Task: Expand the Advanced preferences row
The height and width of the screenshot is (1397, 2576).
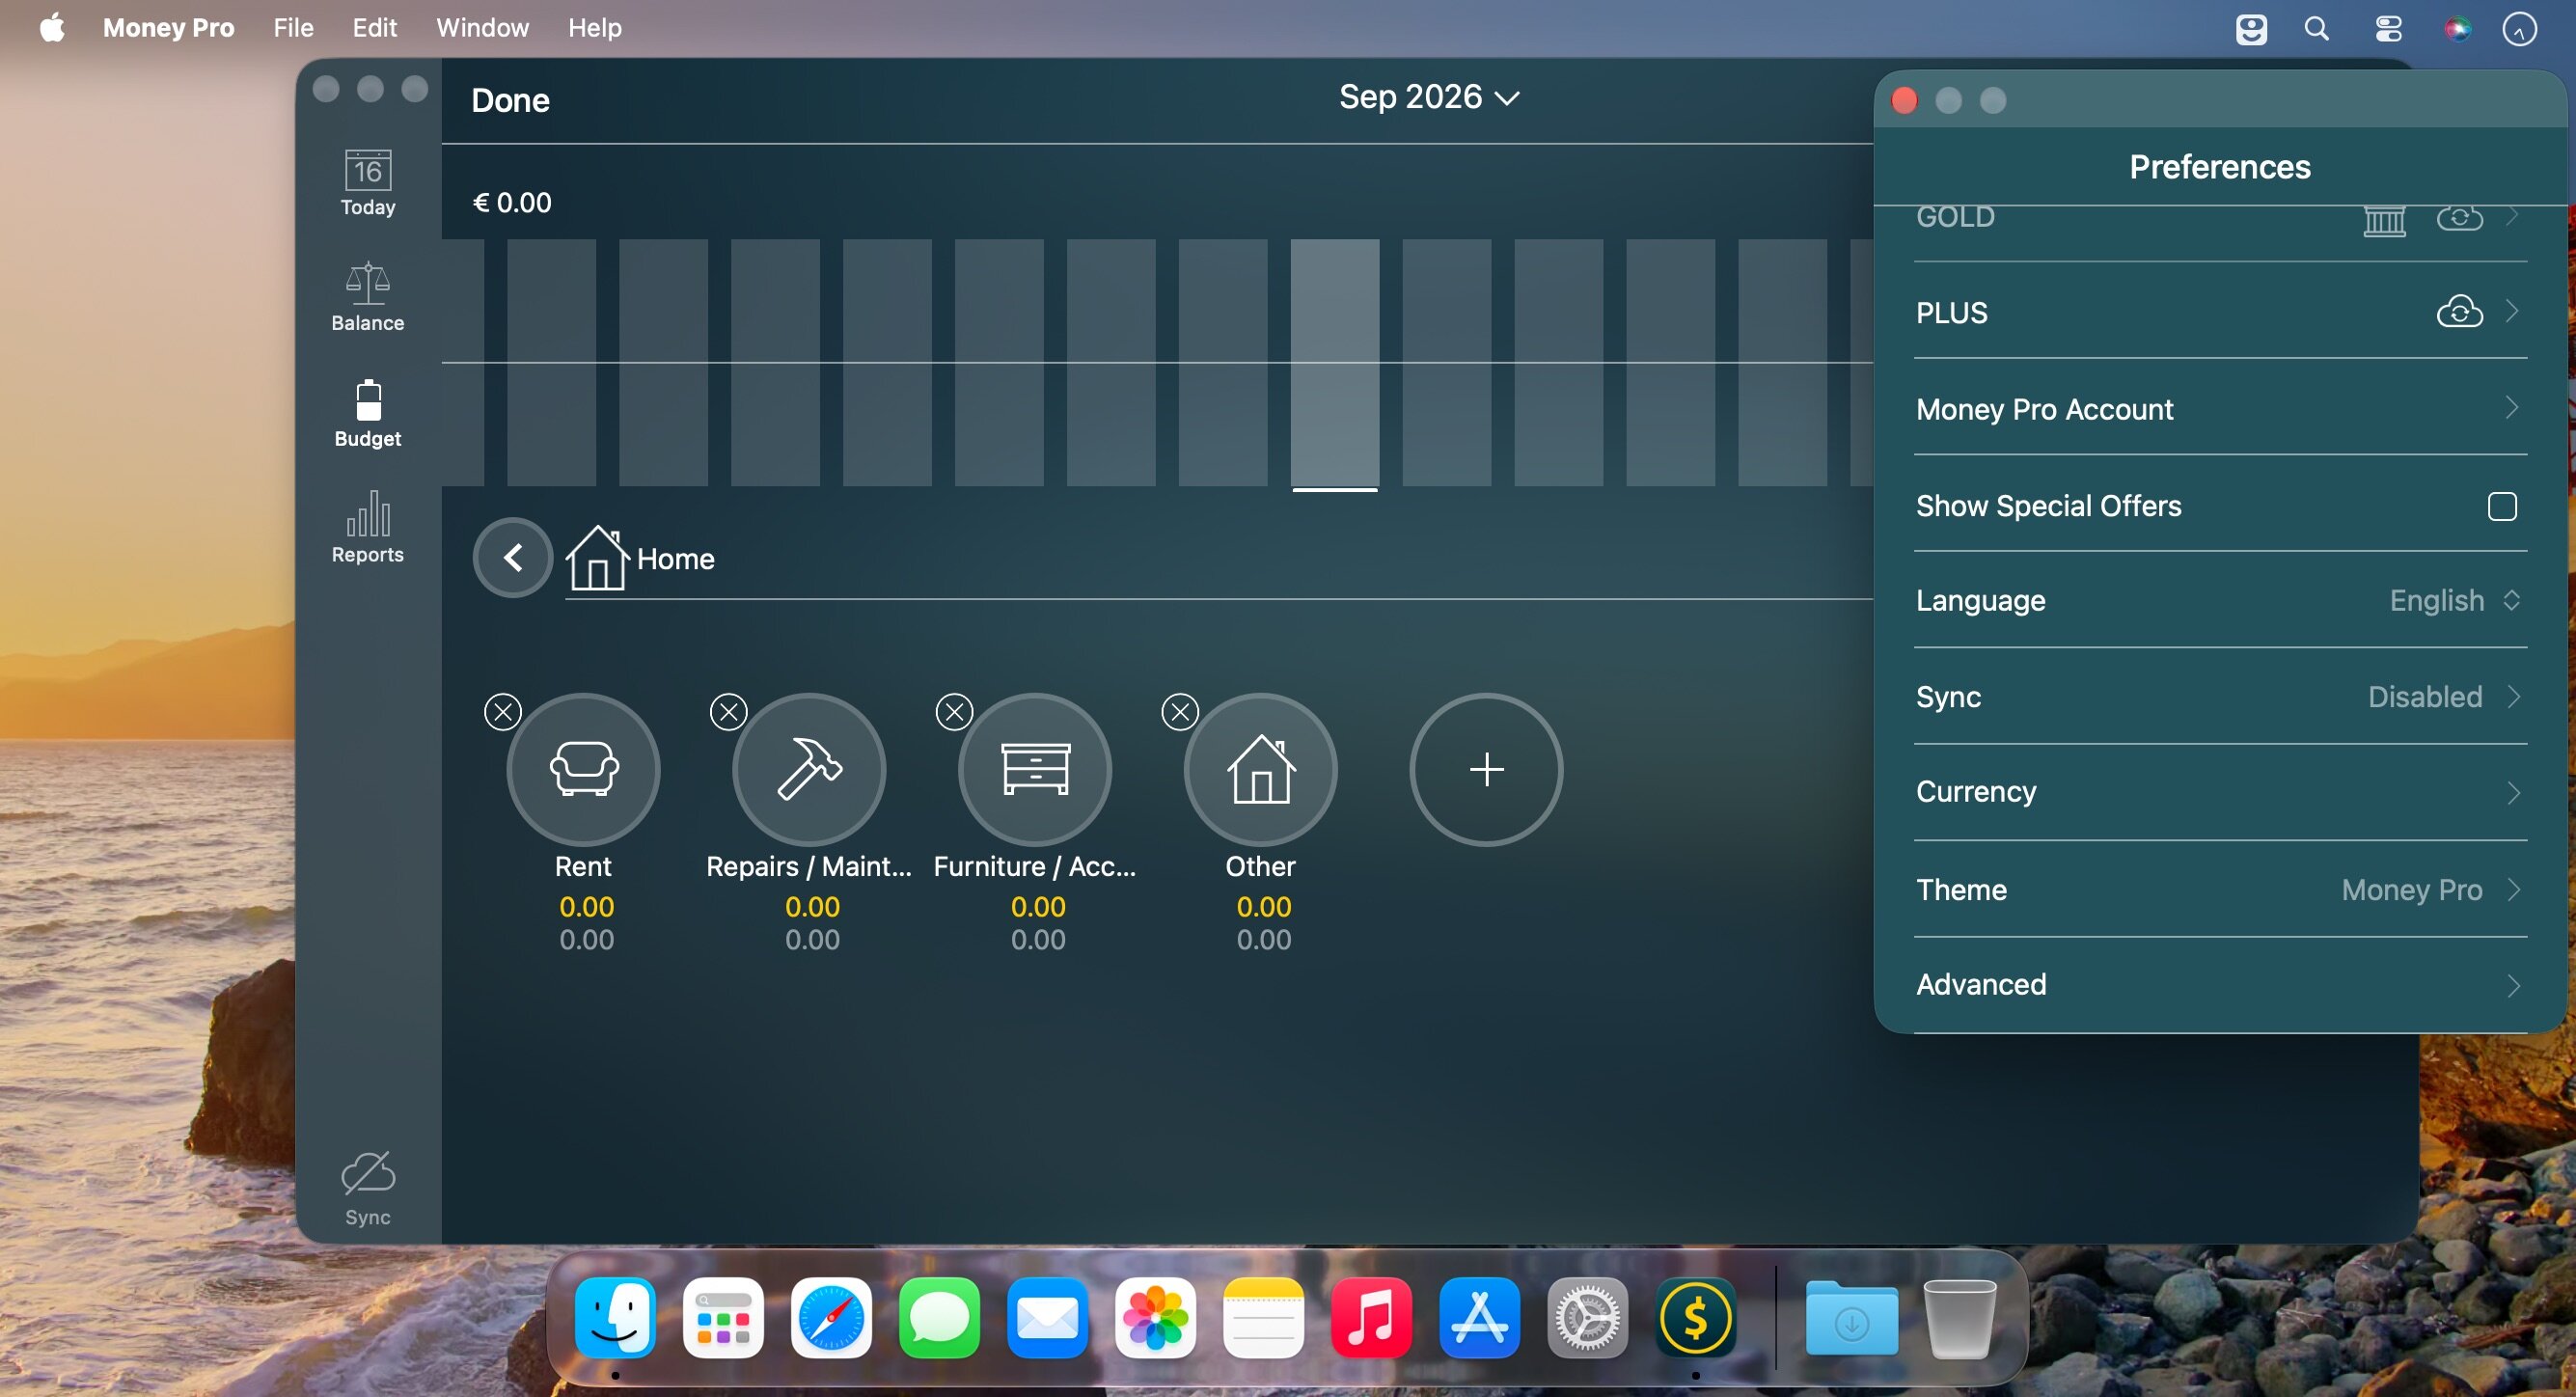Action: 2220,985
